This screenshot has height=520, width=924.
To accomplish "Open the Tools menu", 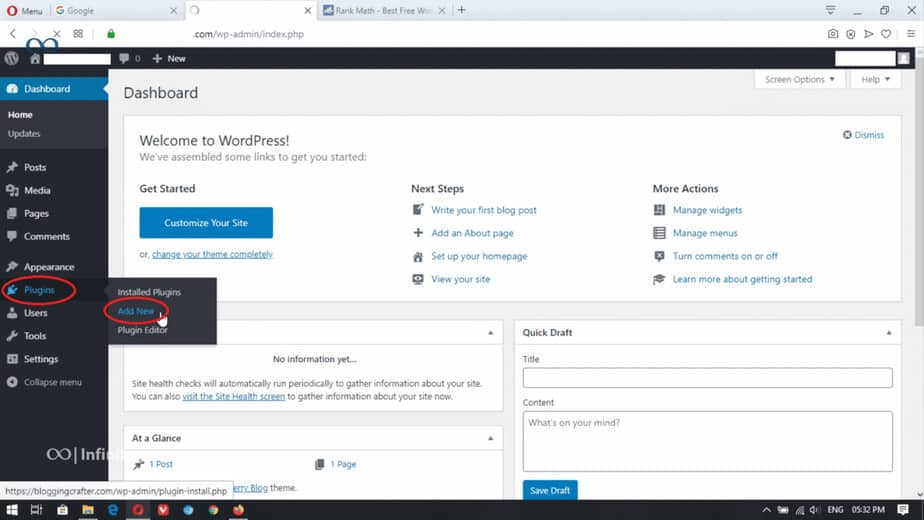I will pos(35,336).
